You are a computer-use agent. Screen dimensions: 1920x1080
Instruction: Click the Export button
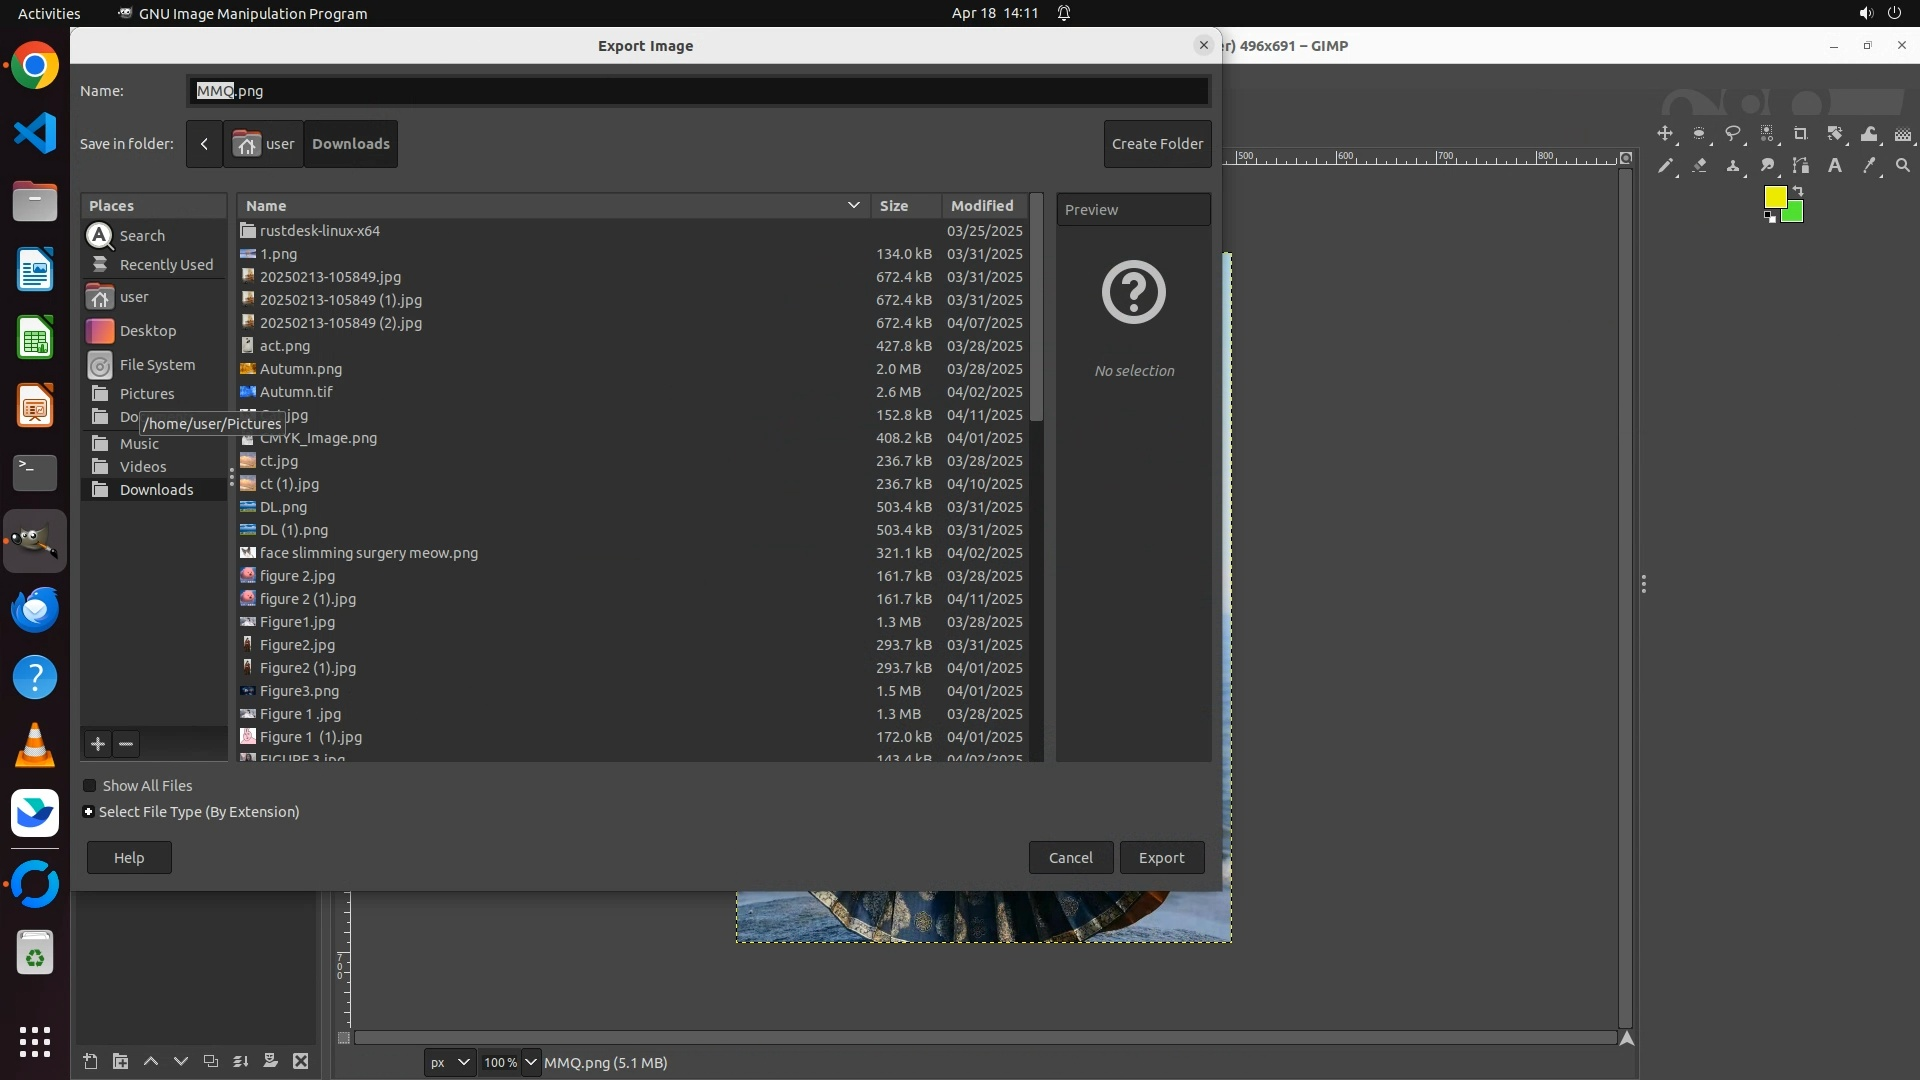(x=1161, y=858)
